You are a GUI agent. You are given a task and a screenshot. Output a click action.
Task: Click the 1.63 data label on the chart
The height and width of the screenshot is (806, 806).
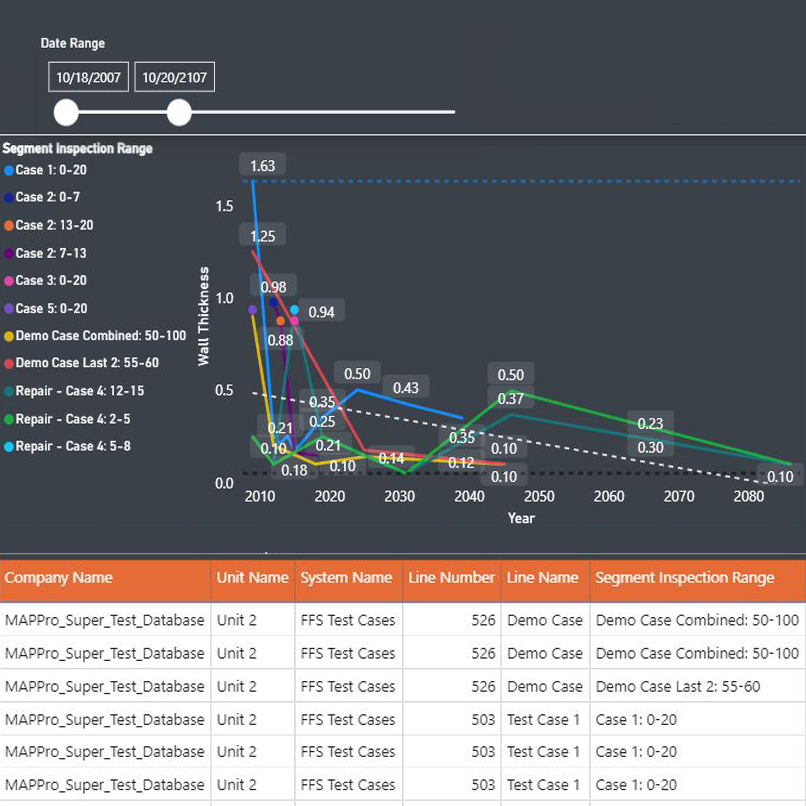[264, 165]
